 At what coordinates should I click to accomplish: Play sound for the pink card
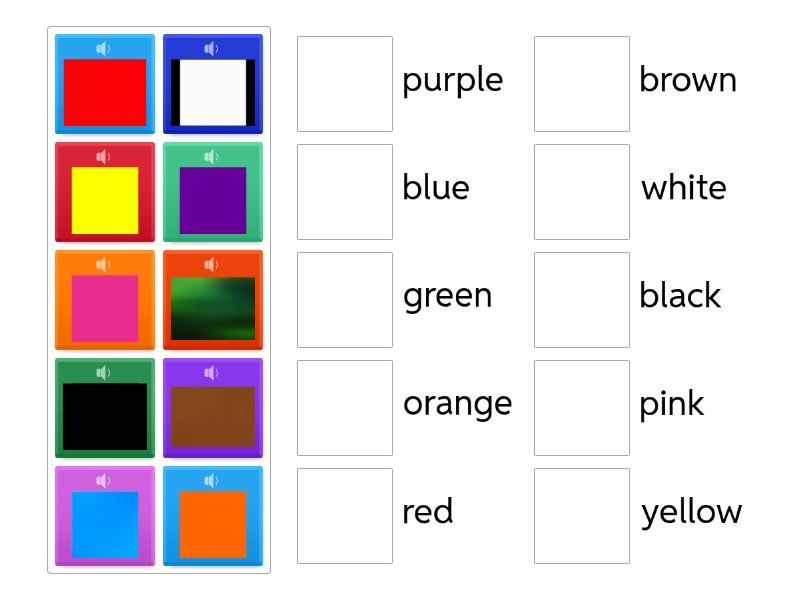(104, 264)
